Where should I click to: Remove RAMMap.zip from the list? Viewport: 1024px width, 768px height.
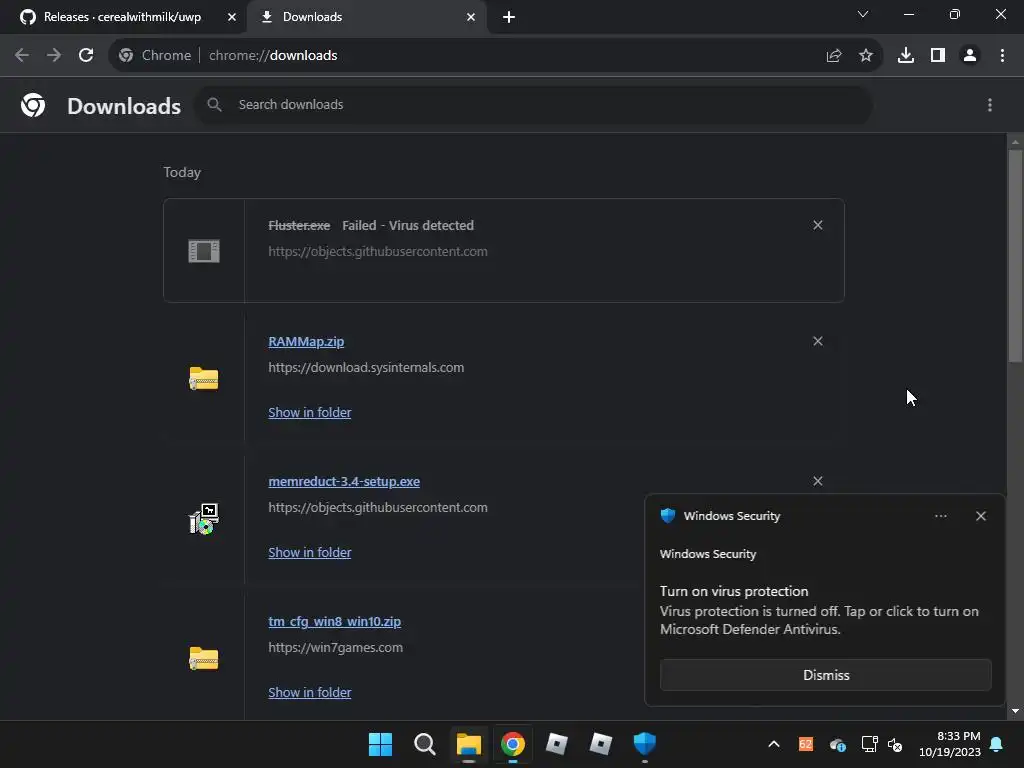[x=818, y=342]
